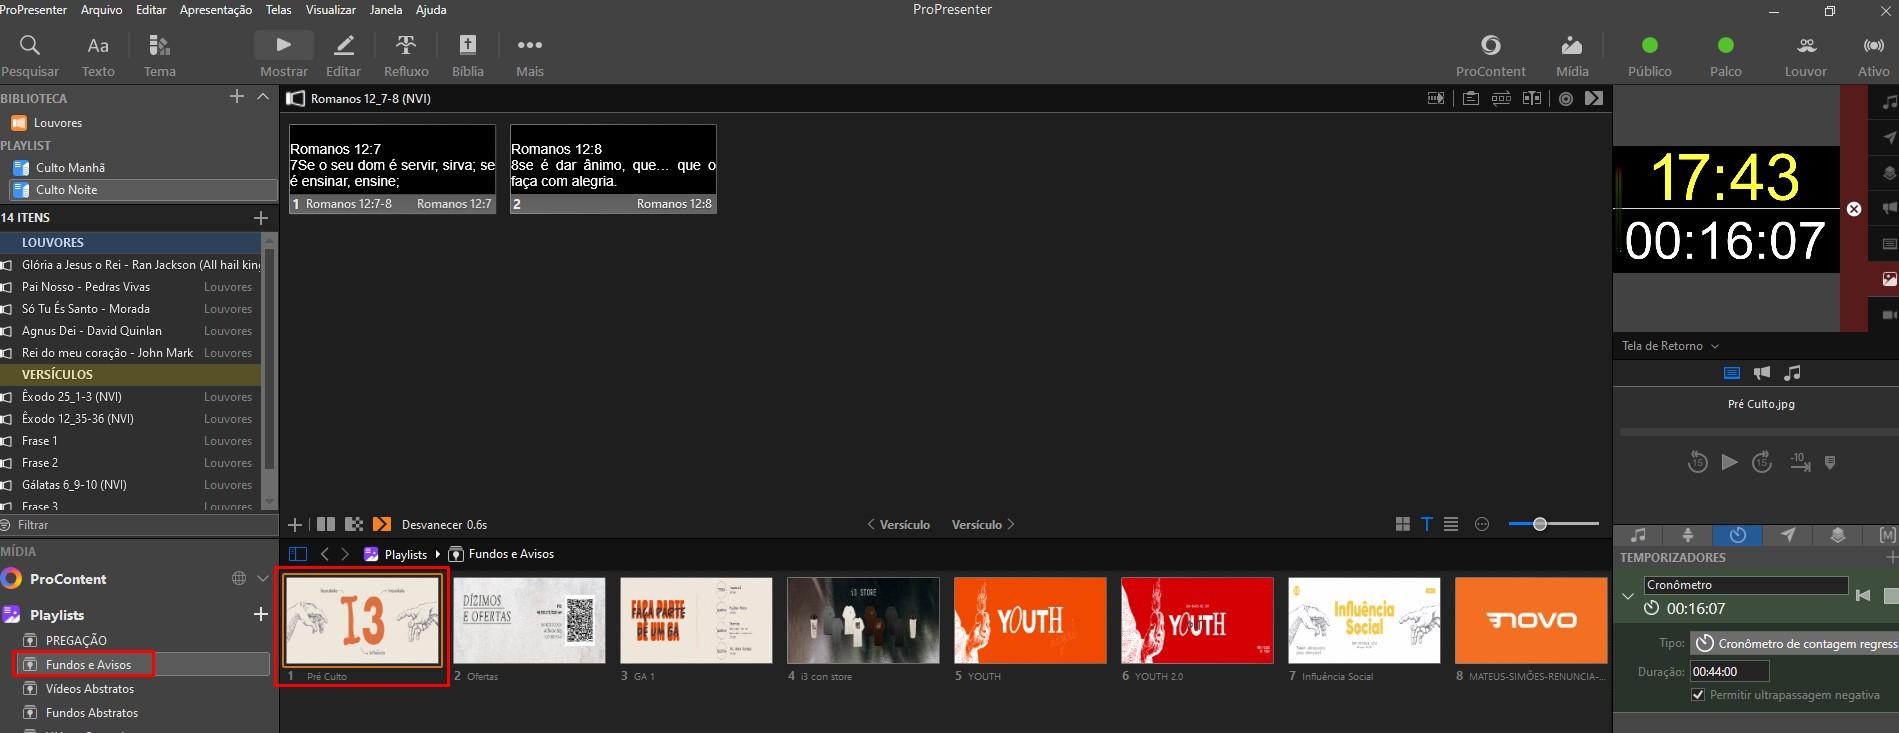Image resolution: width=1899 pixels, height=733 pixels.
Task: Open the Telas menu
Action: tap(279, 10)
